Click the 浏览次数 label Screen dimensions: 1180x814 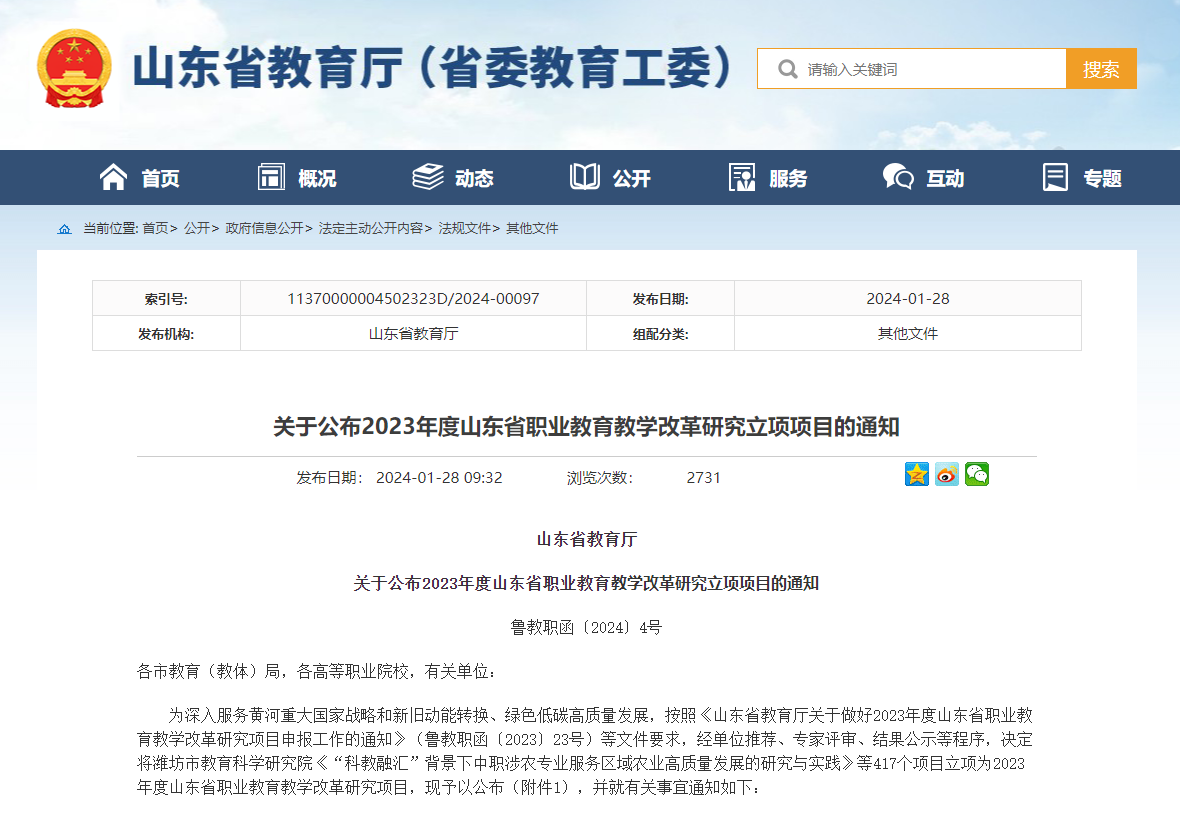pyautogui.click(x=600, y=478)
